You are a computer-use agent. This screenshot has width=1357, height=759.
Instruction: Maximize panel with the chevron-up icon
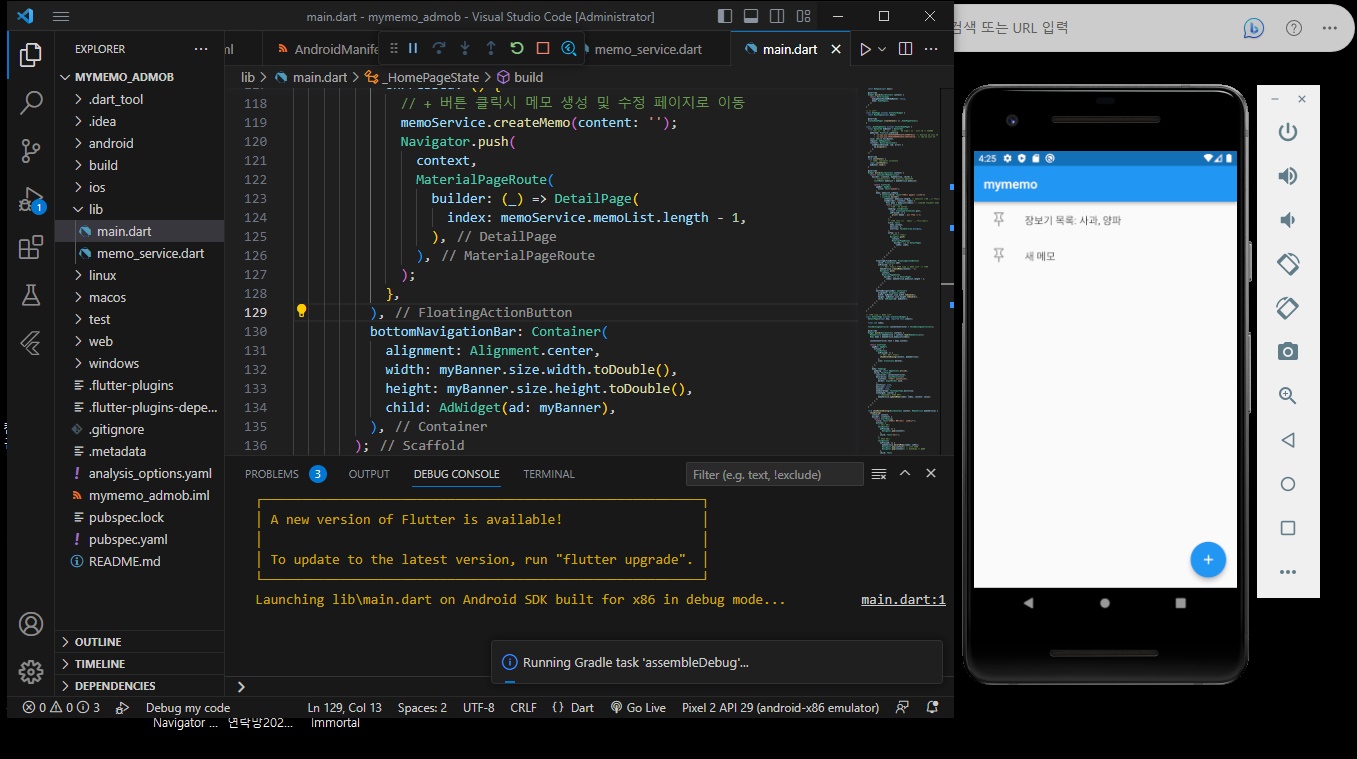coord(905,473)
